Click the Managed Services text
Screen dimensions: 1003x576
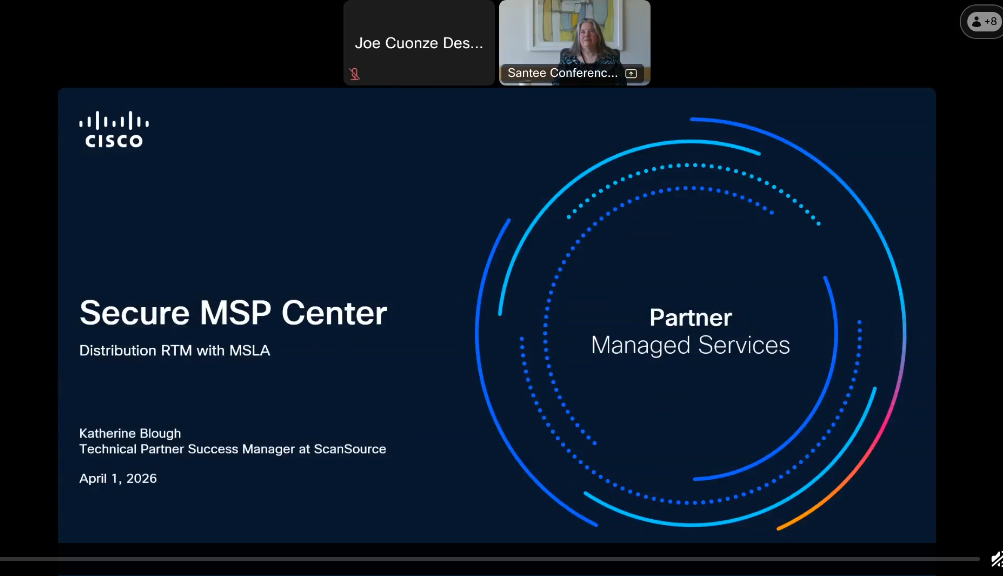click(x=691, y=346)
